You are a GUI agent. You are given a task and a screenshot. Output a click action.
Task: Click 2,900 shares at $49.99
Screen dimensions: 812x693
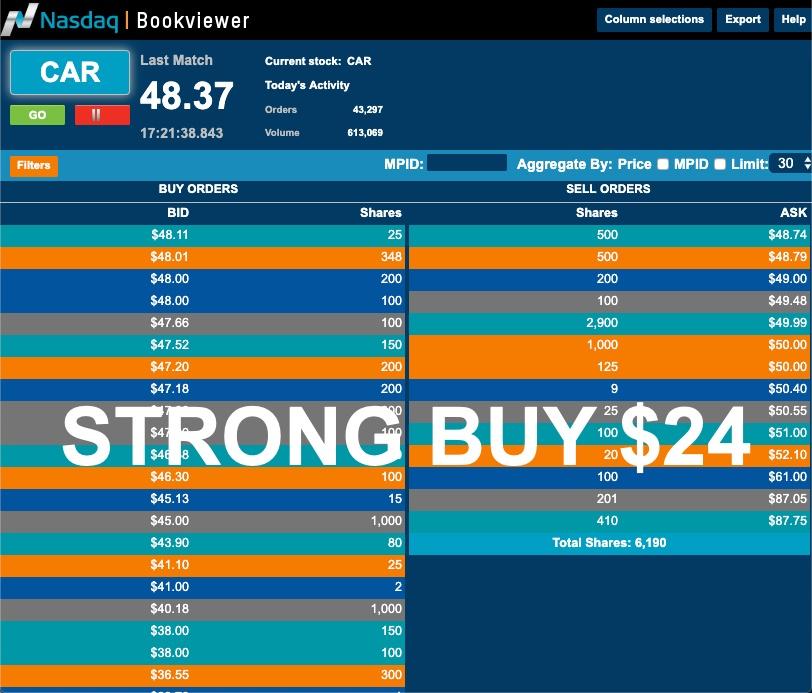click(x=602, y=323)
